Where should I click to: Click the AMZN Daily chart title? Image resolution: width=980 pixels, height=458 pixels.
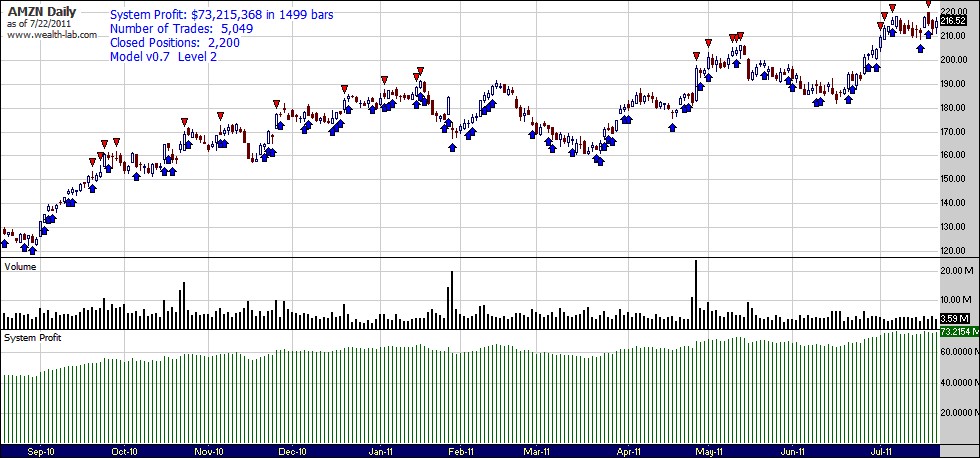point(40,12)
